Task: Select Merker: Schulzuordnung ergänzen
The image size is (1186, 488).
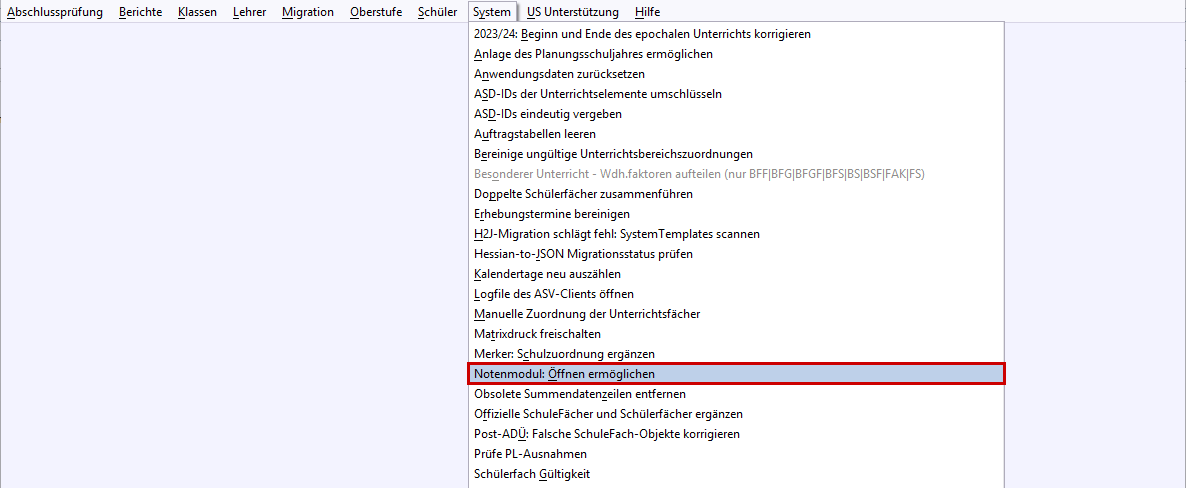Action: click(x=737, y=353)
